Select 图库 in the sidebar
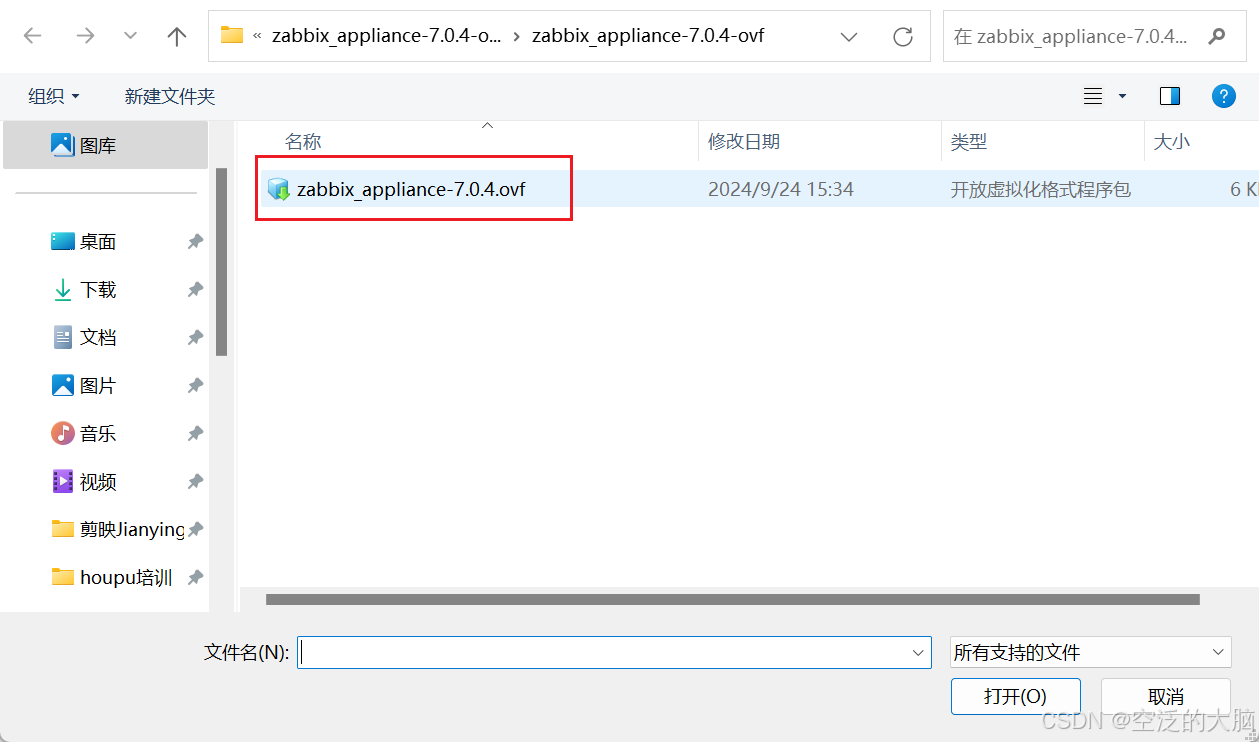Image resolution: width=1259 pixels, height=742 pixels. [x=105, y=145]
